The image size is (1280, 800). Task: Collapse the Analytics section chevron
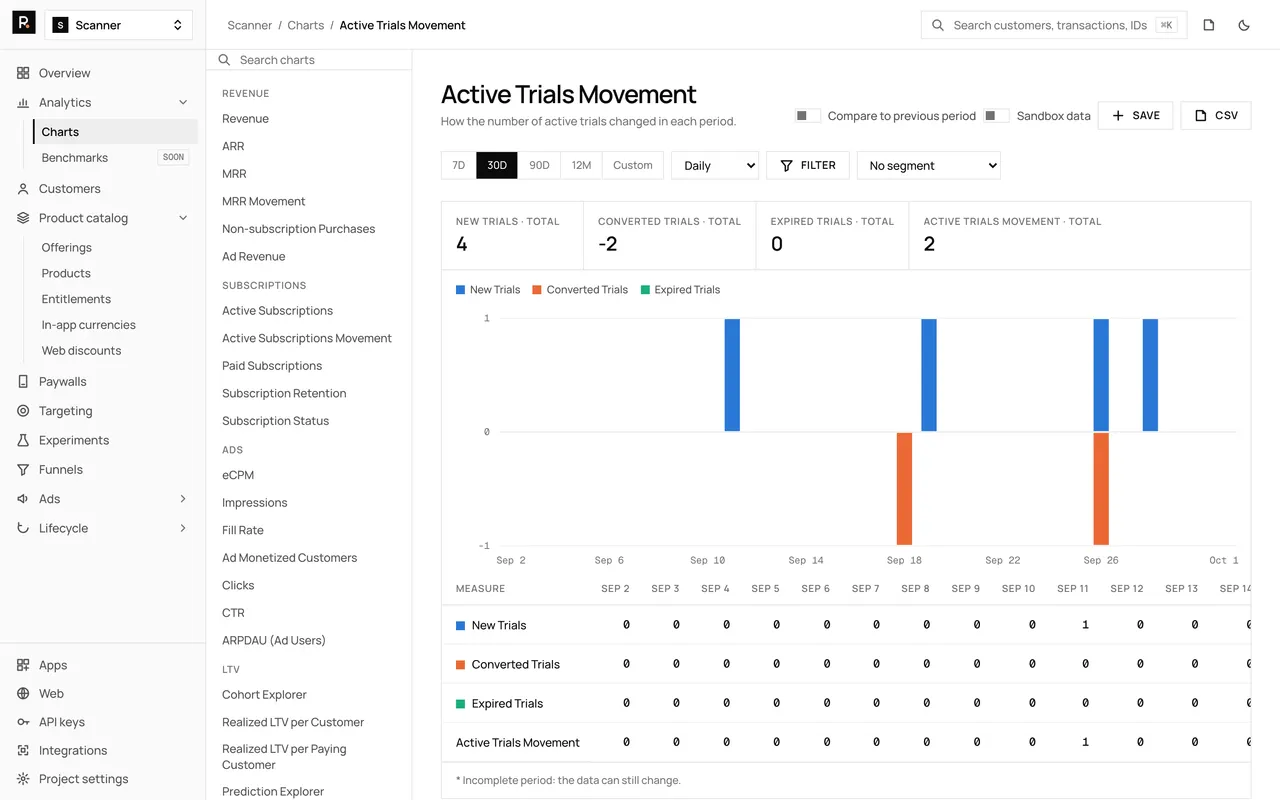[183, 102]
